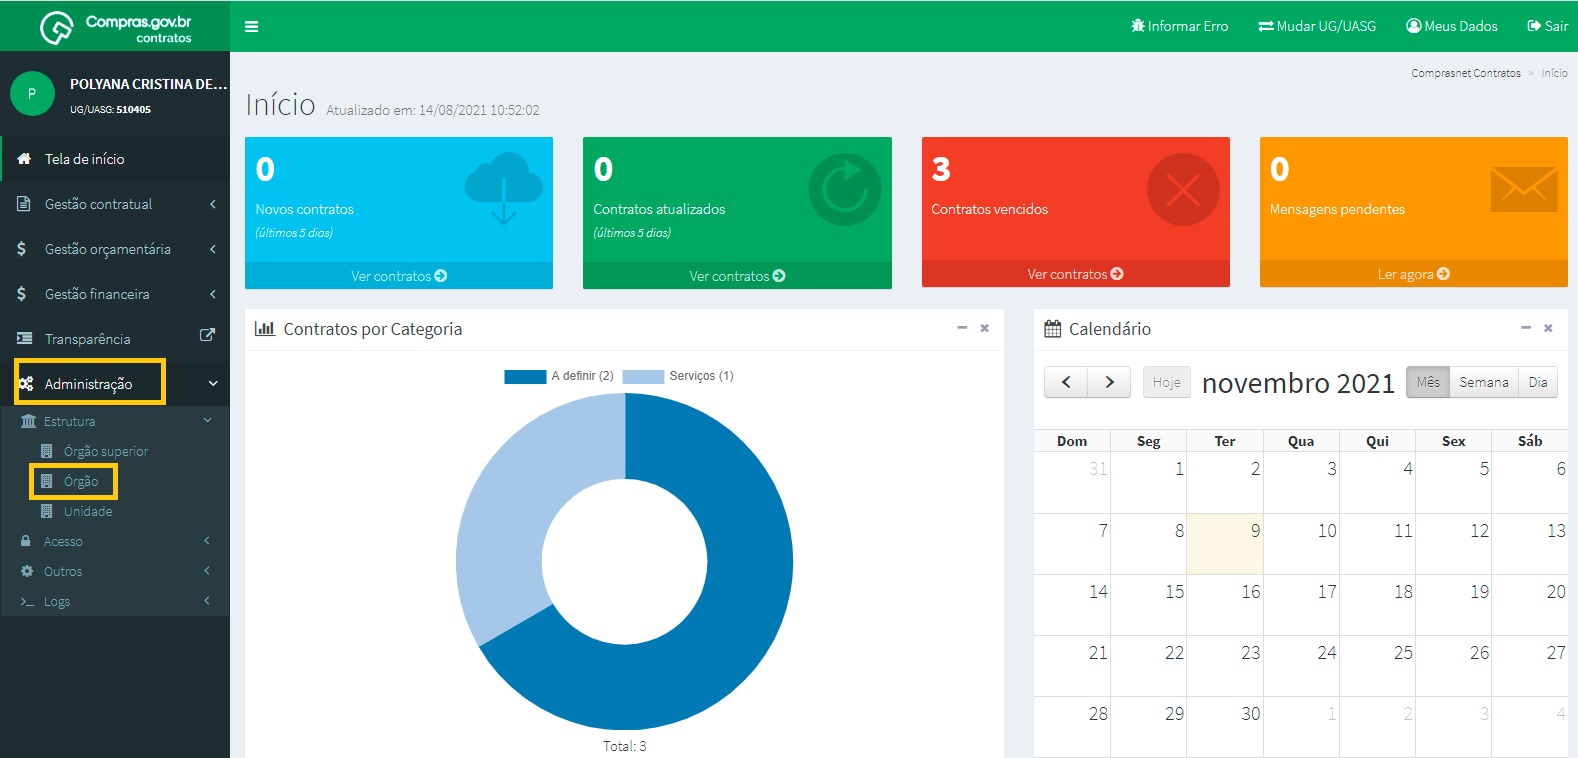1578x758 pixels.
Task: Toggle A definir legend color swatch
Action: click(525, 377)
